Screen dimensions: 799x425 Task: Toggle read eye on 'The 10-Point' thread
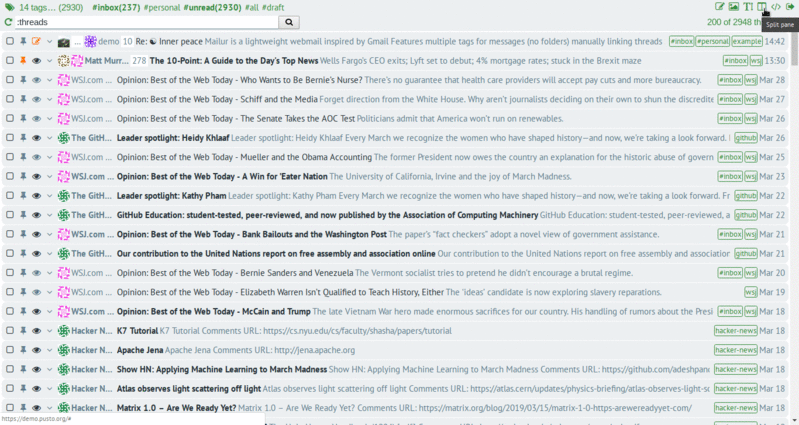(36, 61)
